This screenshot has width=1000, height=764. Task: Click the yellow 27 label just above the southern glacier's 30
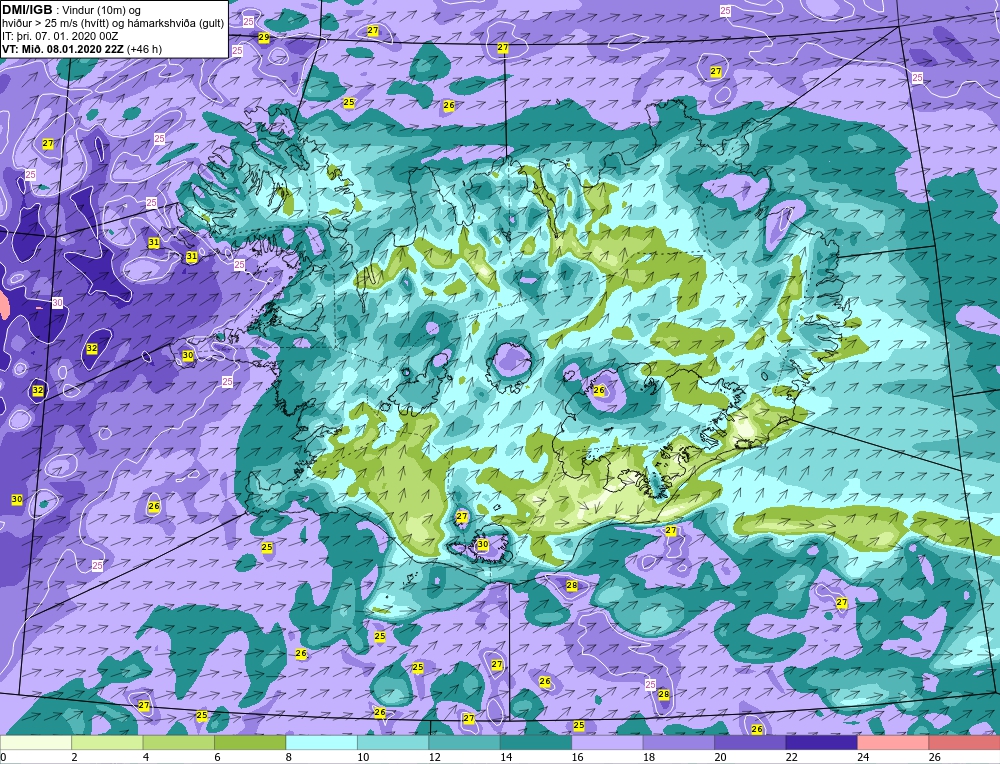coord(462,517)
